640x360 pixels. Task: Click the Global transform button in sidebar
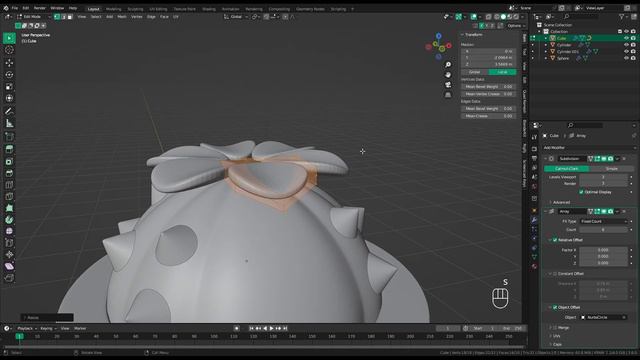[x=475, y=72]
